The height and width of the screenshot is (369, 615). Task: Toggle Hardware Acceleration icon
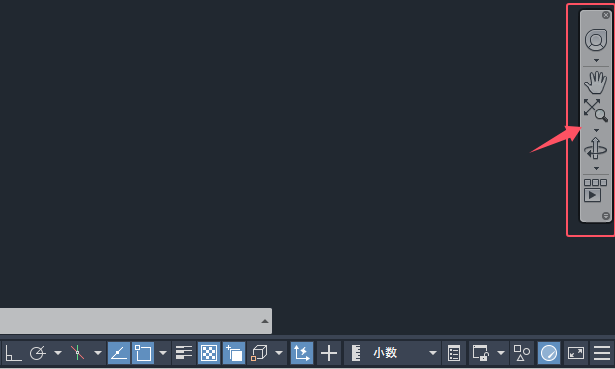549,353
